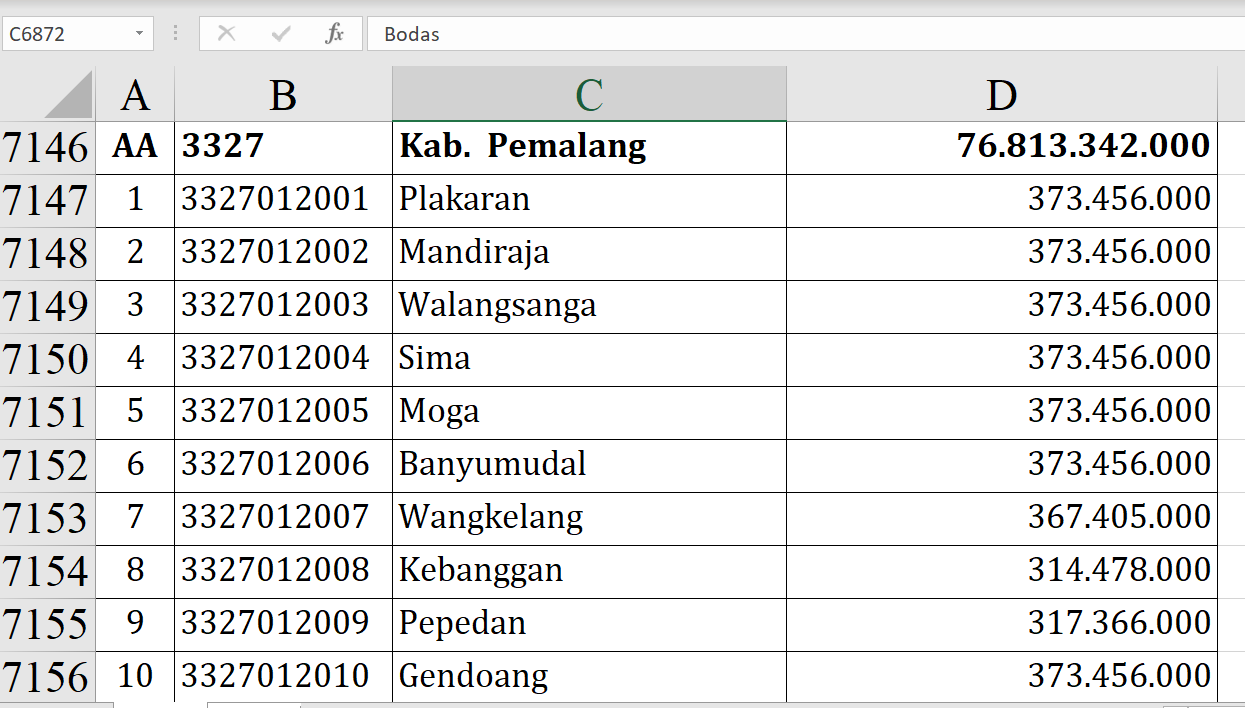Select row 7150 header
The width and height of the screenshot is (1245, 708).
point(46,360)
